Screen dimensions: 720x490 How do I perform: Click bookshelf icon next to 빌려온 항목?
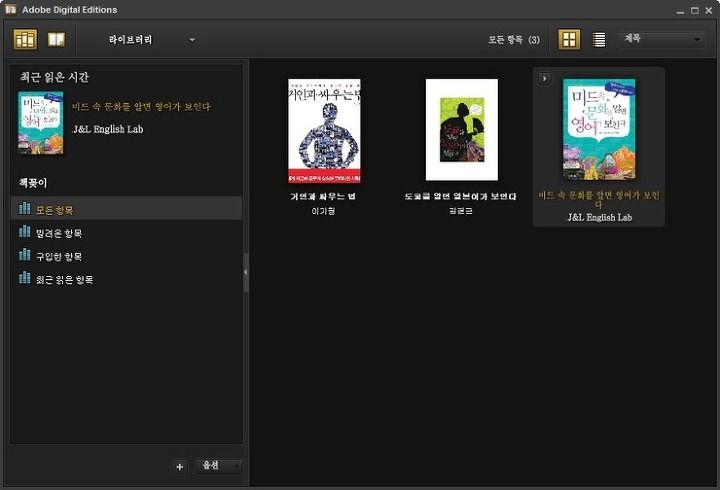24,231
